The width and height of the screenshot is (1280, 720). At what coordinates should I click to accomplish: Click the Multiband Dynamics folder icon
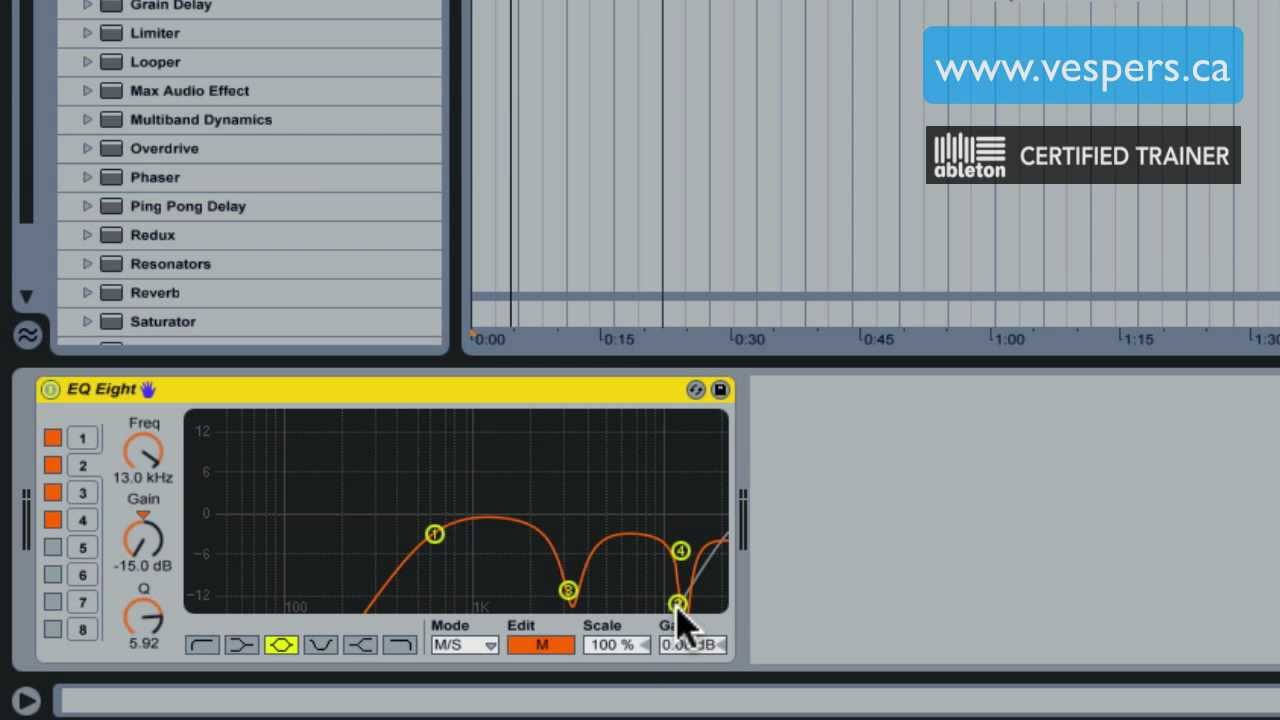[x=111, y=120]
